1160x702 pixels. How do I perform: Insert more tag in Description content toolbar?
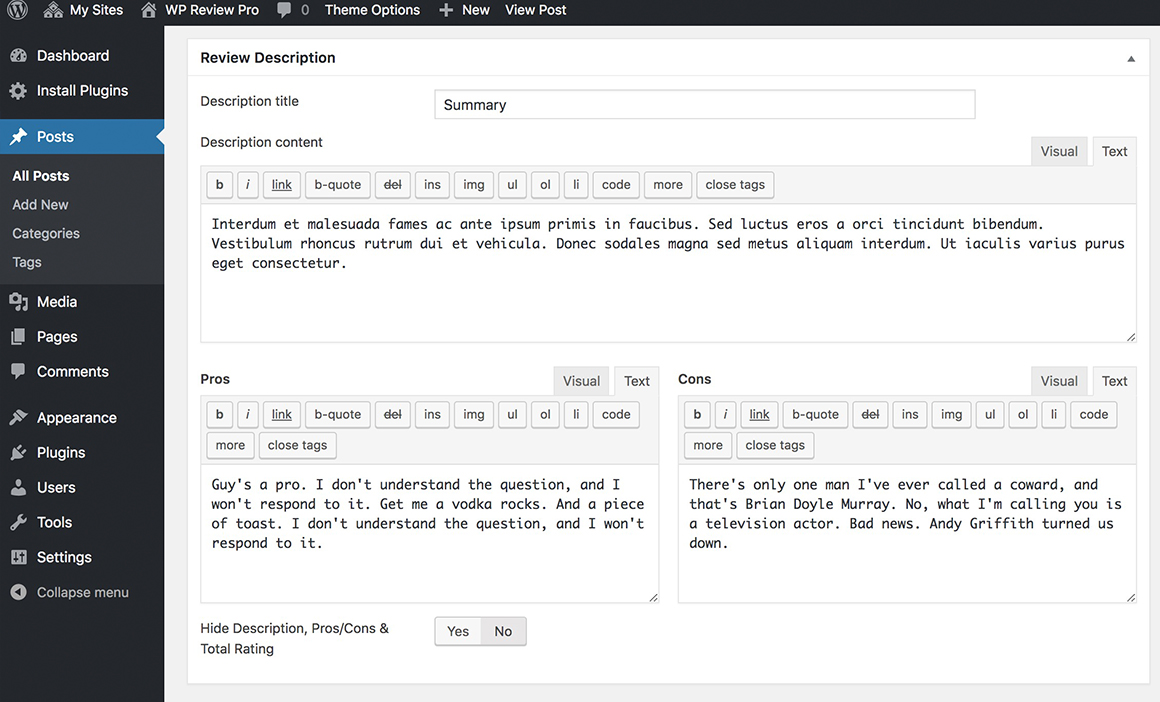[667, 185]
